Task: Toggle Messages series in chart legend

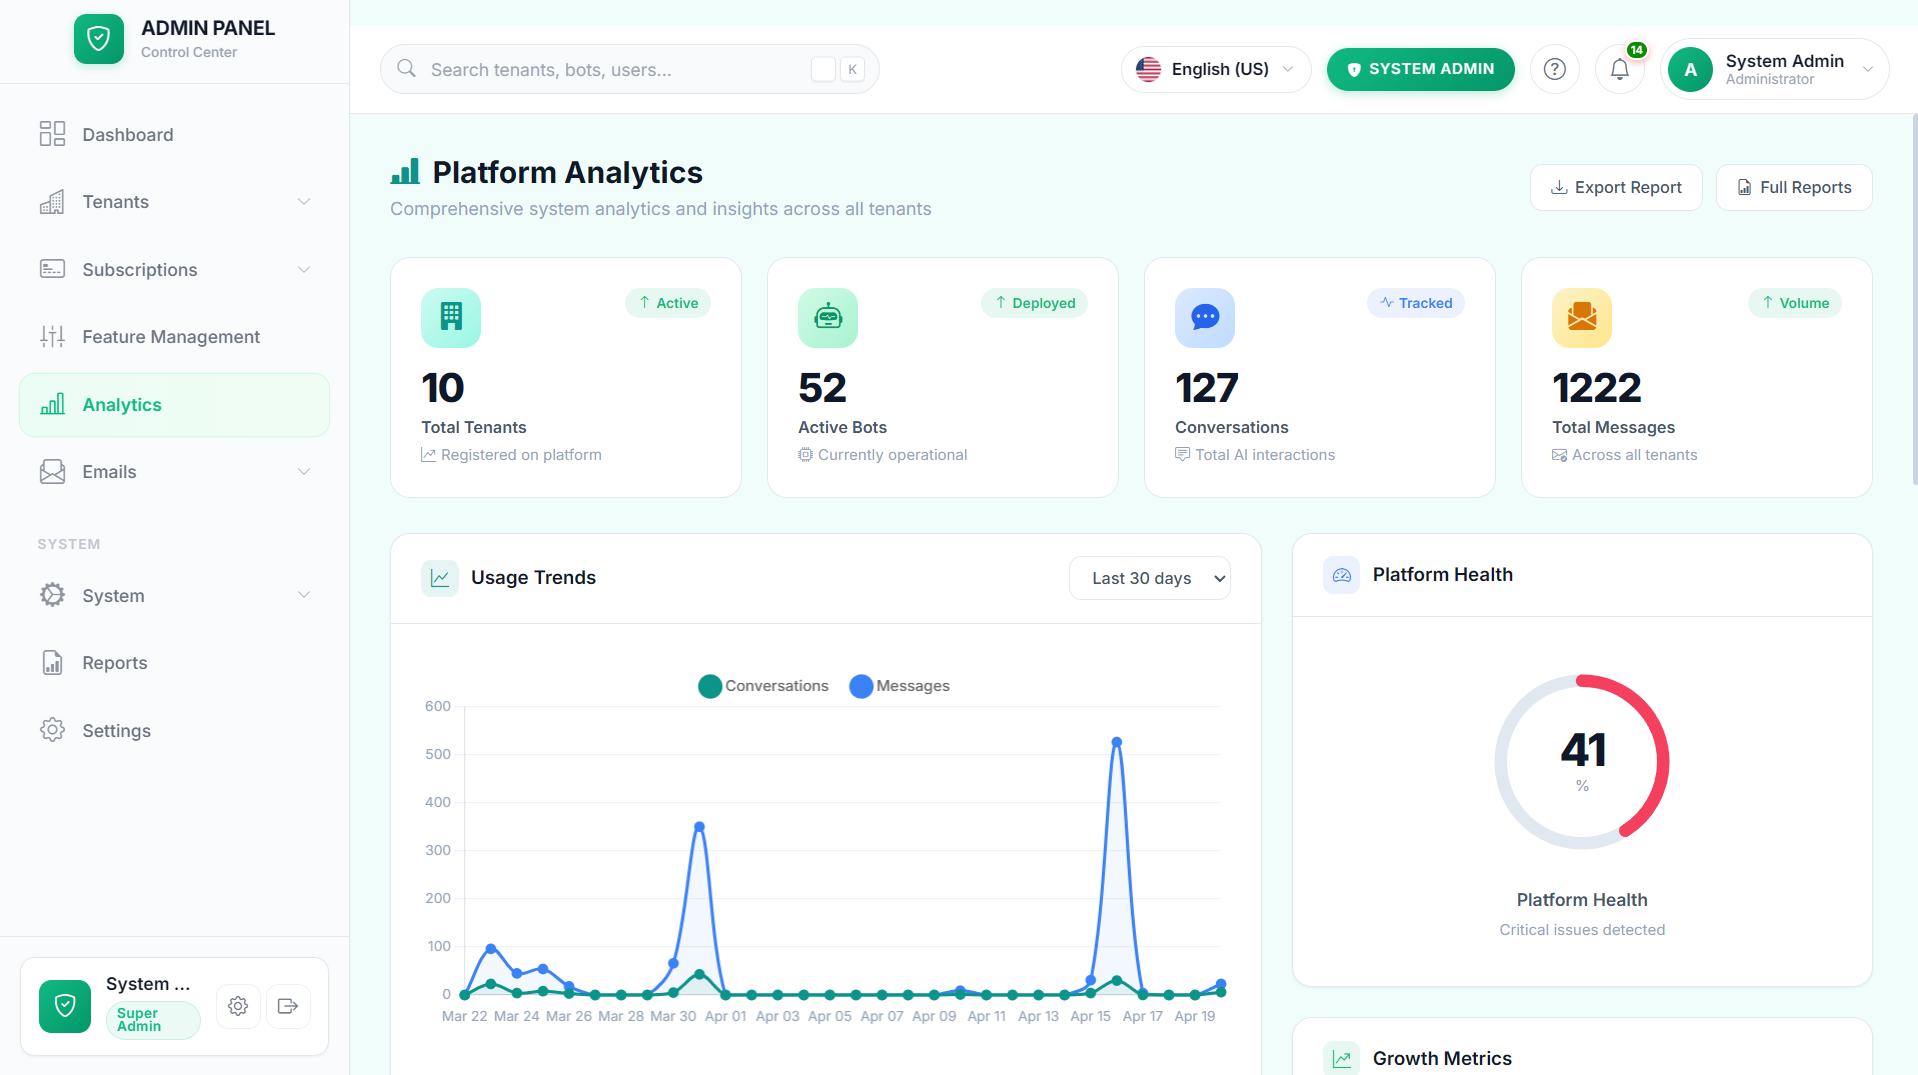Action: (900, 686)
